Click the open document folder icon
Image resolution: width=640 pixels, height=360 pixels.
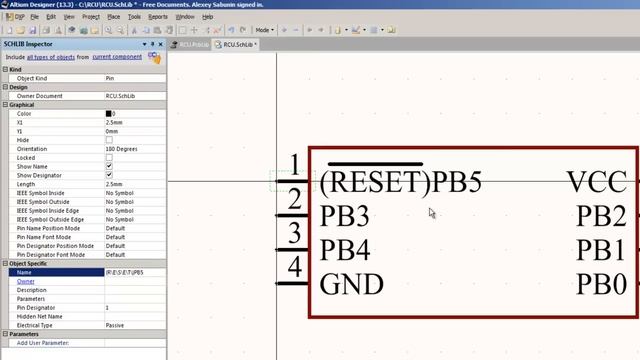coord(21,30)
